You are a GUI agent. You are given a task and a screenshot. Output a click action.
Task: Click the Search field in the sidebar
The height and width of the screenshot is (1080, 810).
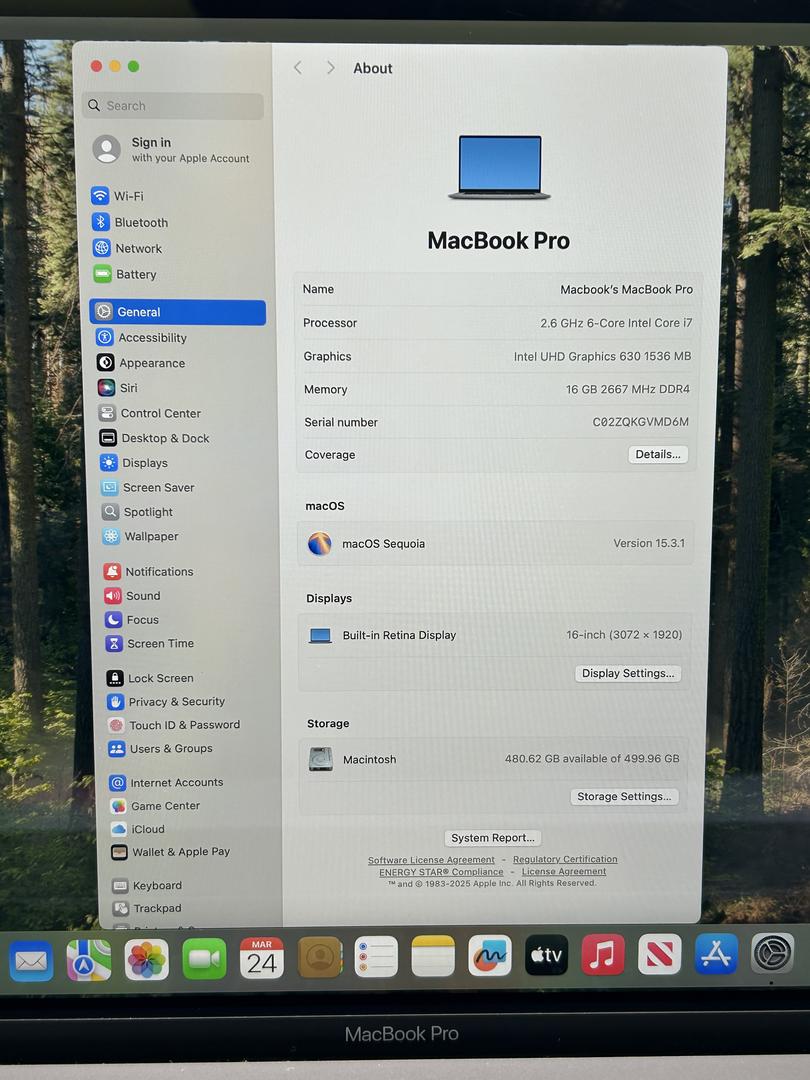(173, 106)
